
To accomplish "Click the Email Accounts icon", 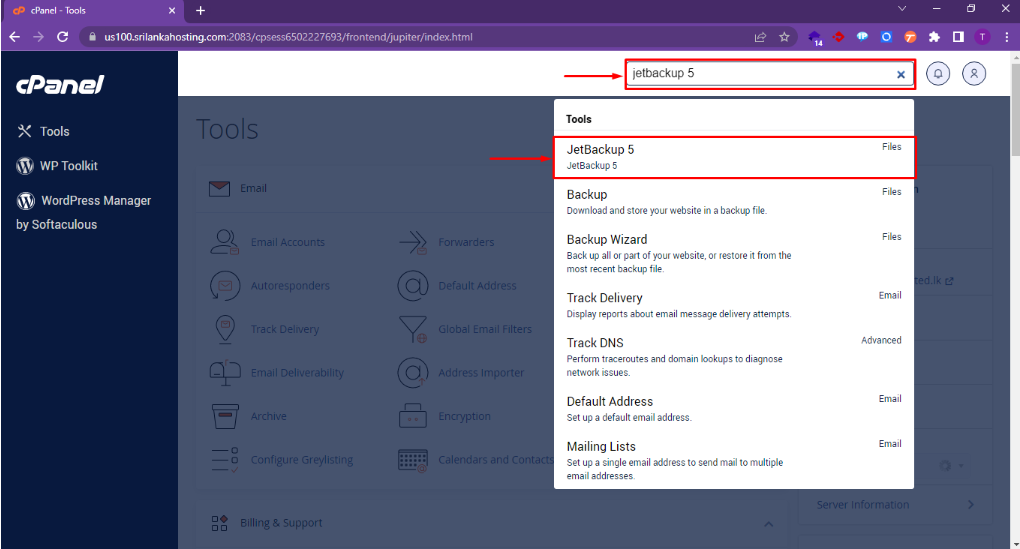I will pyautogui.click(x=225, y=242).
